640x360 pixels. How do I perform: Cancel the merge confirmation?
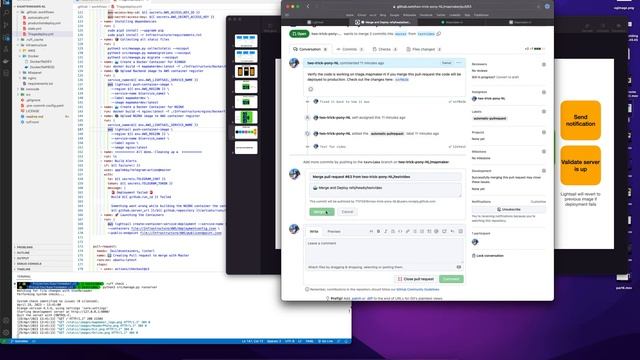347,212
